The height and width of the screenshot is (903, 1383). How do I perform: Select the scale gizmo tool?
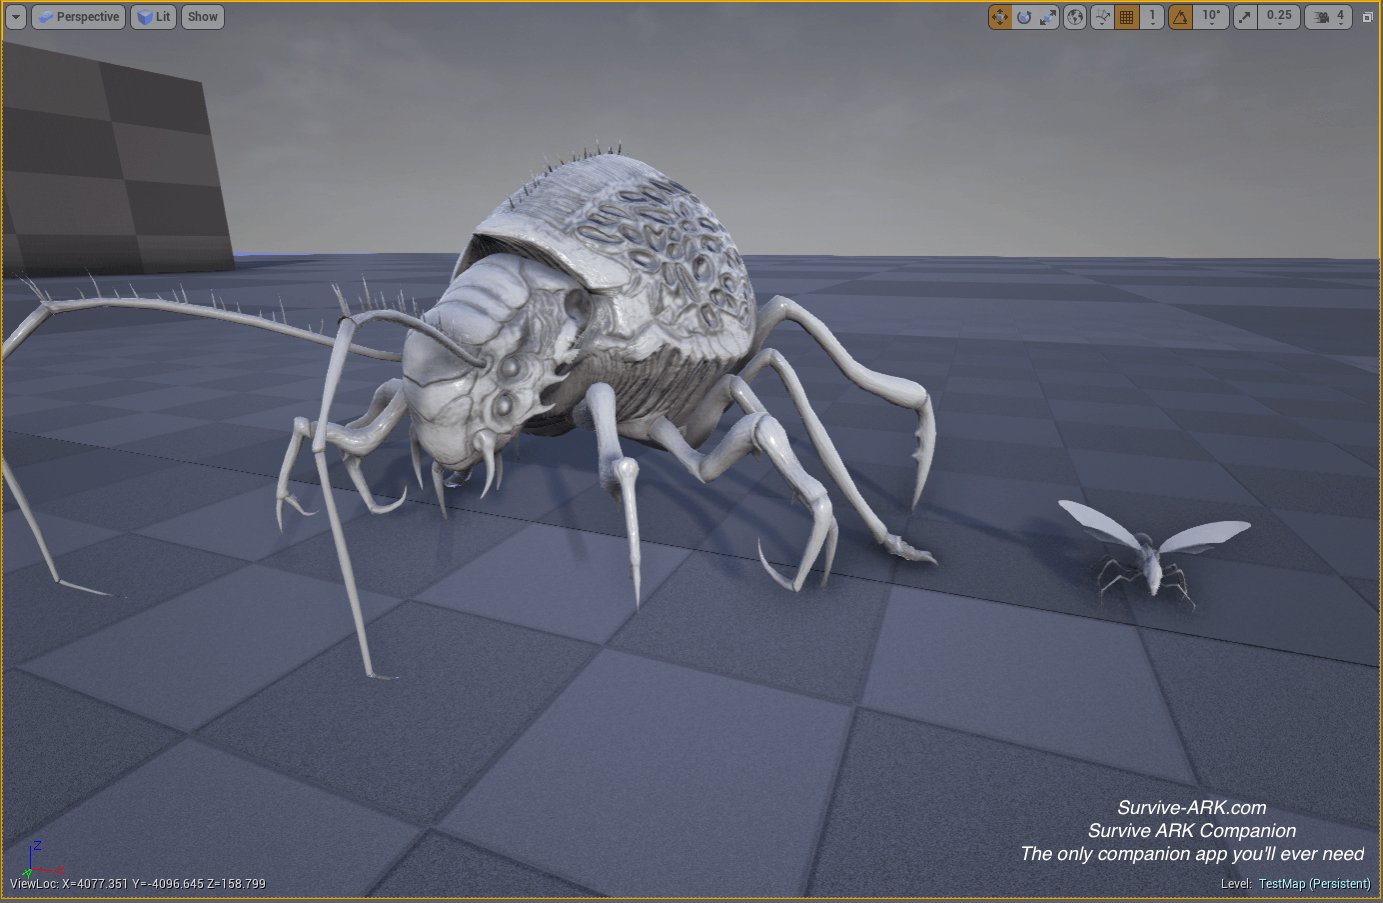point(1047,17)
